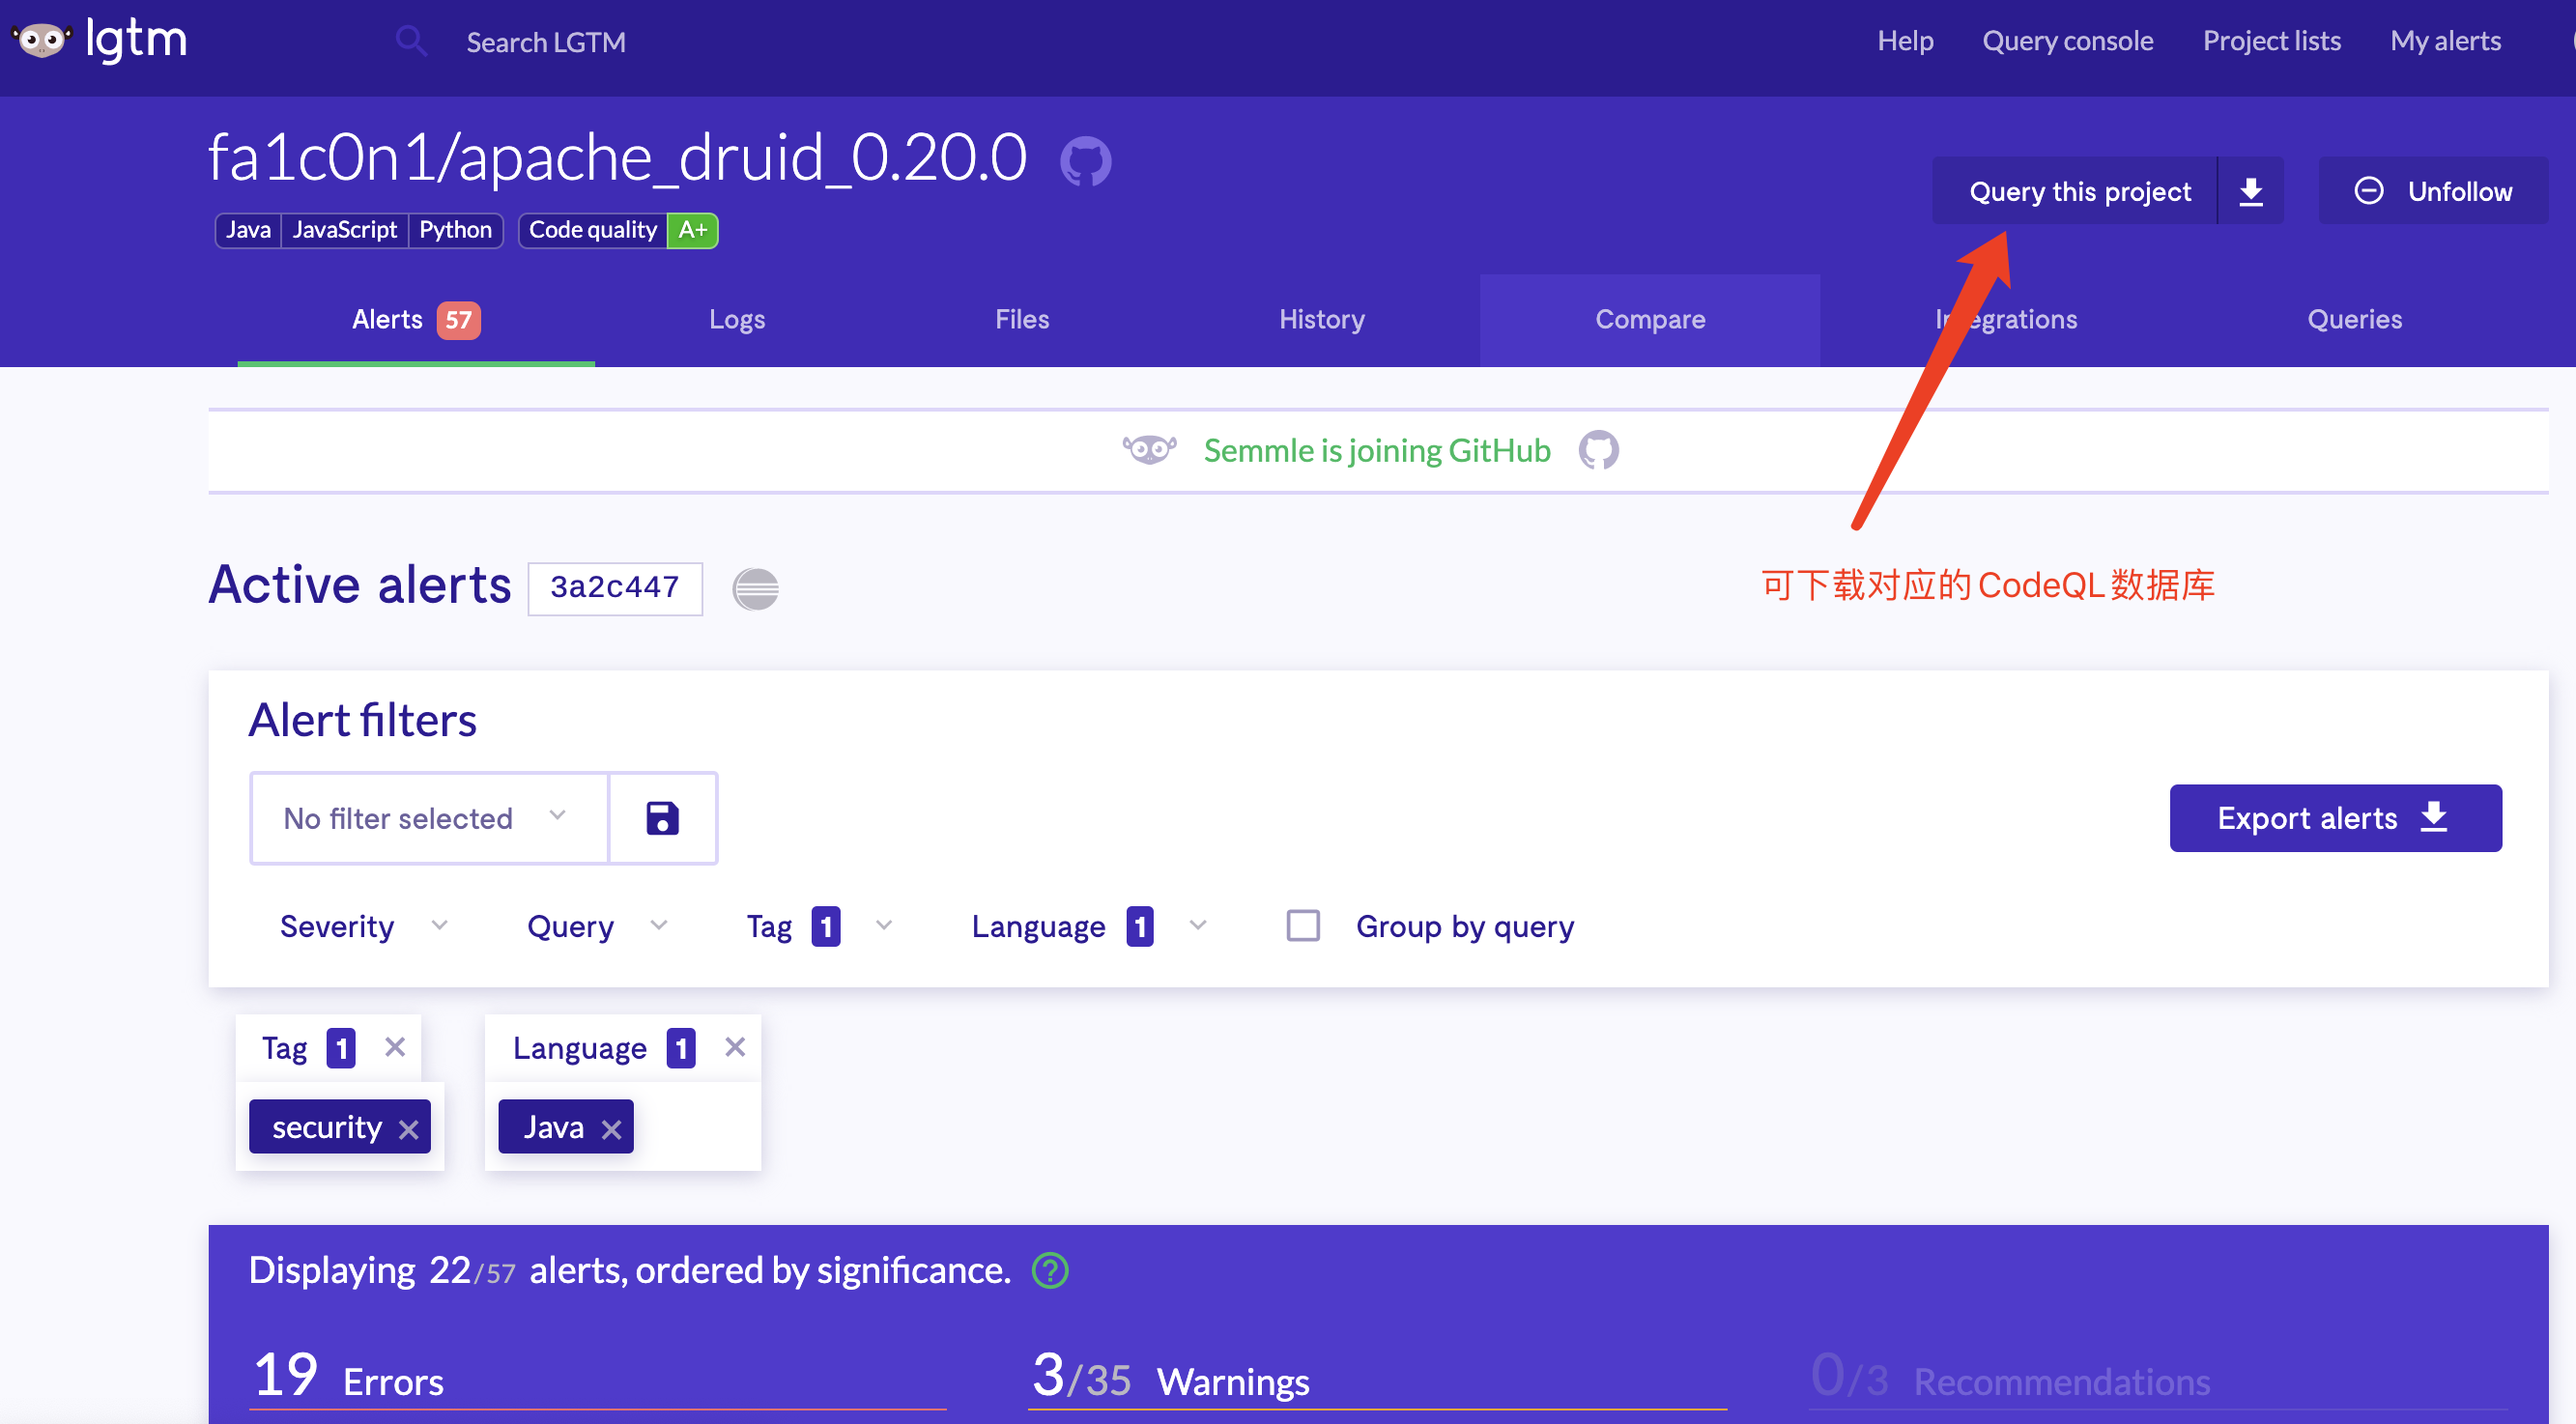Open the No filter selected dropdown
The width and height of the screenshot is (2576, 1424).
point(428,818)
